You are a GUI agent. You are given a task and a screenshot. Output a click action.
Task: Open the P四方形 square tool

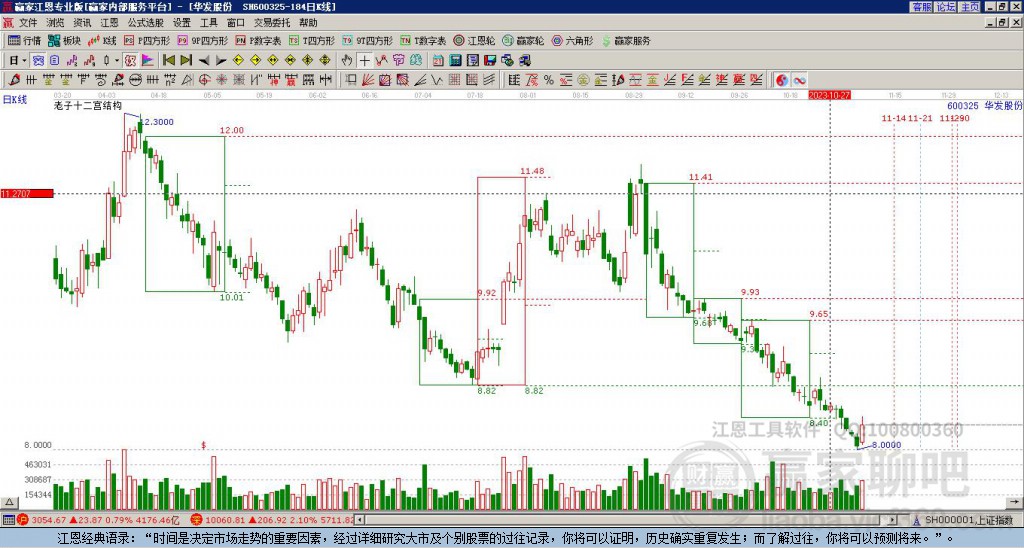pos(147,40)
